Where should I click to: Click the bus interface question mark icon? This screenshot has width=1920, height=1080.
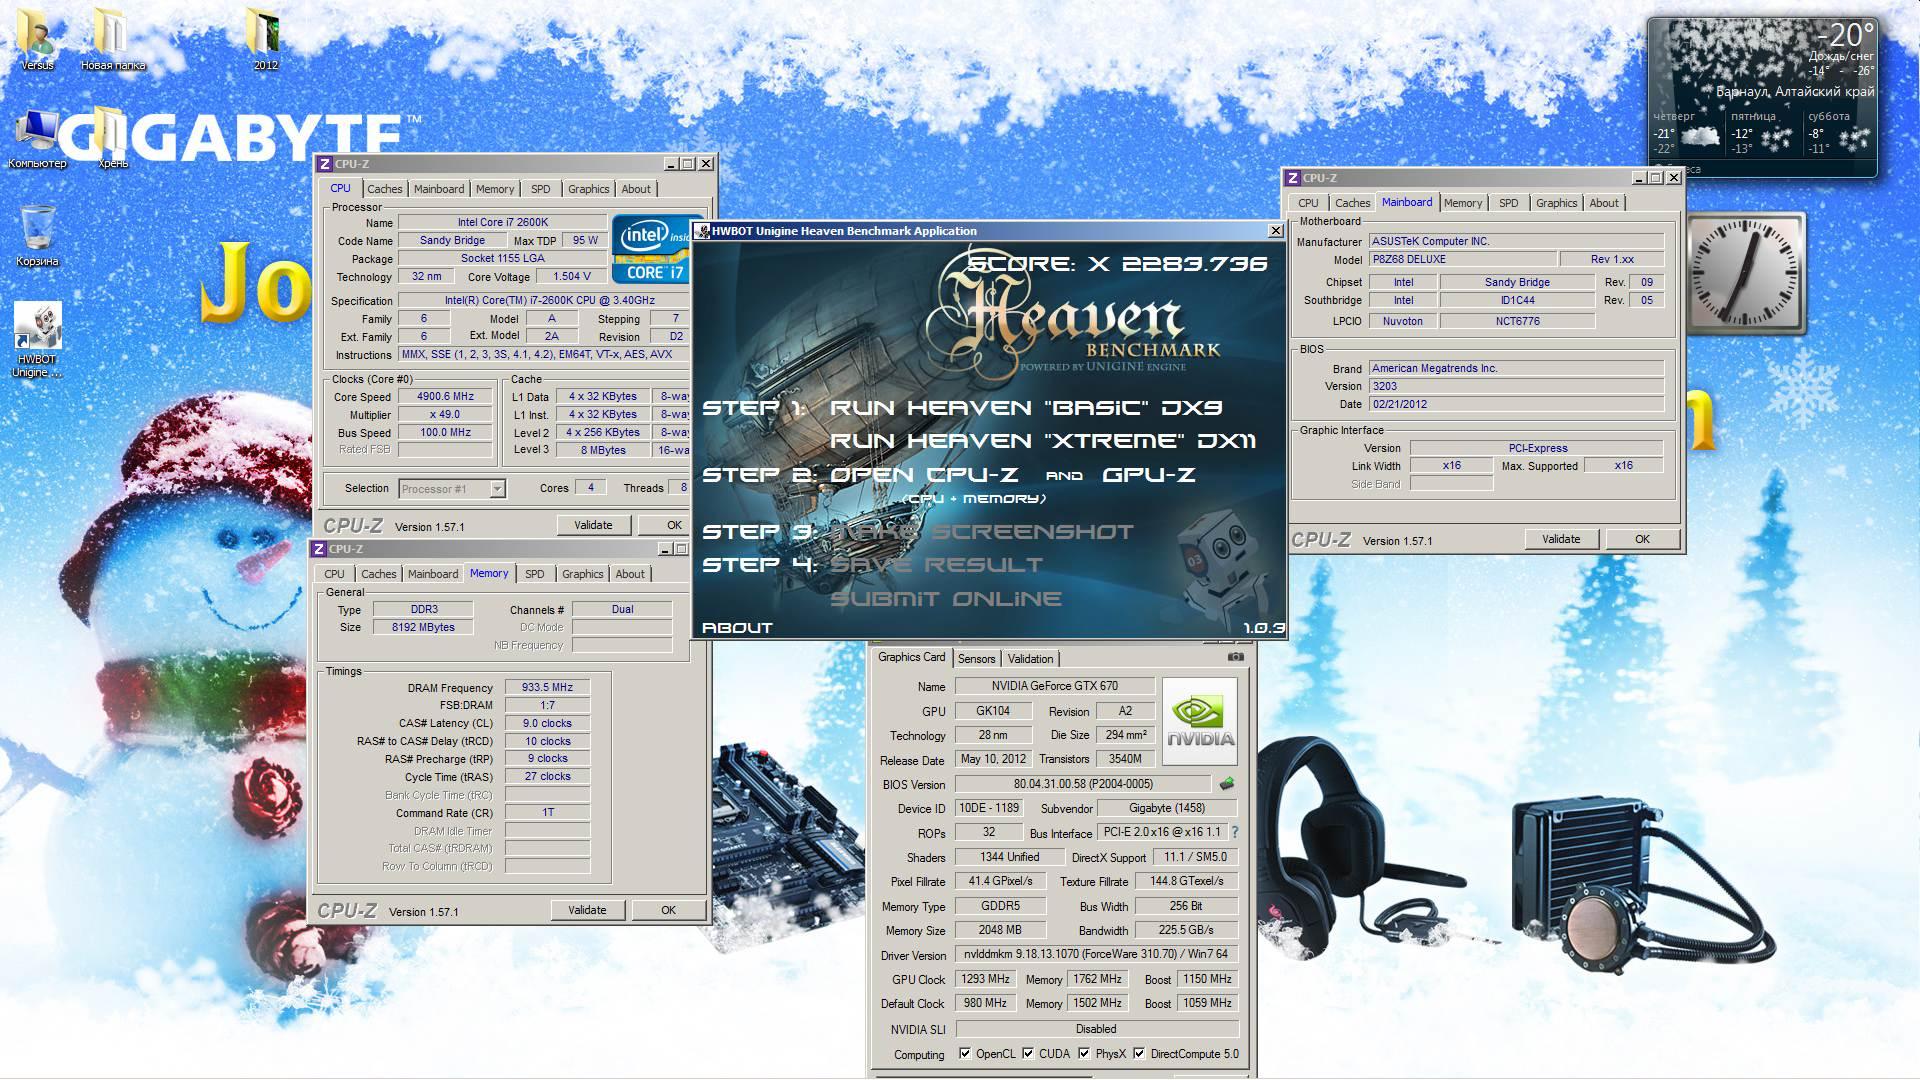click(x=1234, y=832)
